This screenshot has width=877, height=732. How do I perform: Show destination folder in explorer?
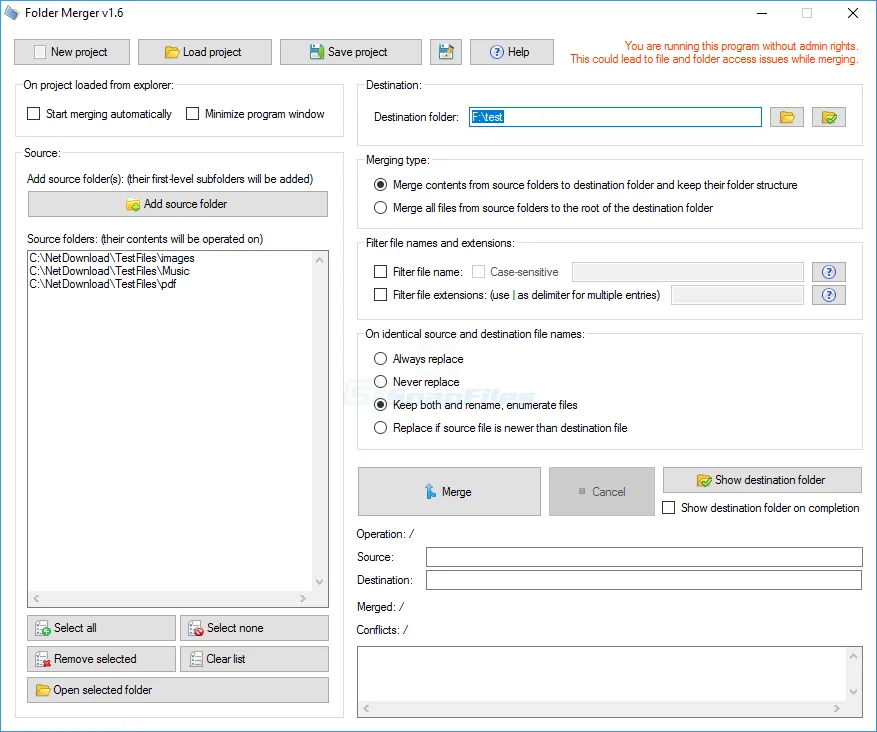(762, 480)
